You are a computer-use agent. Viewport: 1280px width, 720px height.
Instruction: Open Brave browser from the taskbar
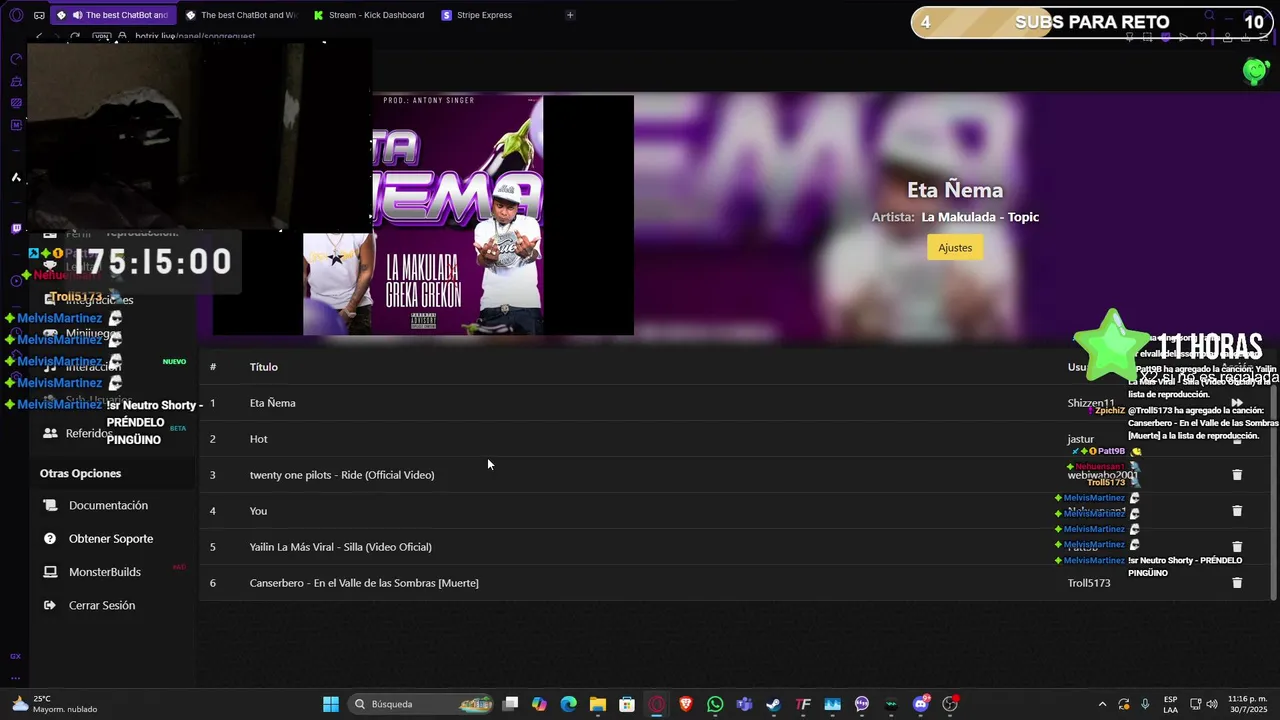686,704
